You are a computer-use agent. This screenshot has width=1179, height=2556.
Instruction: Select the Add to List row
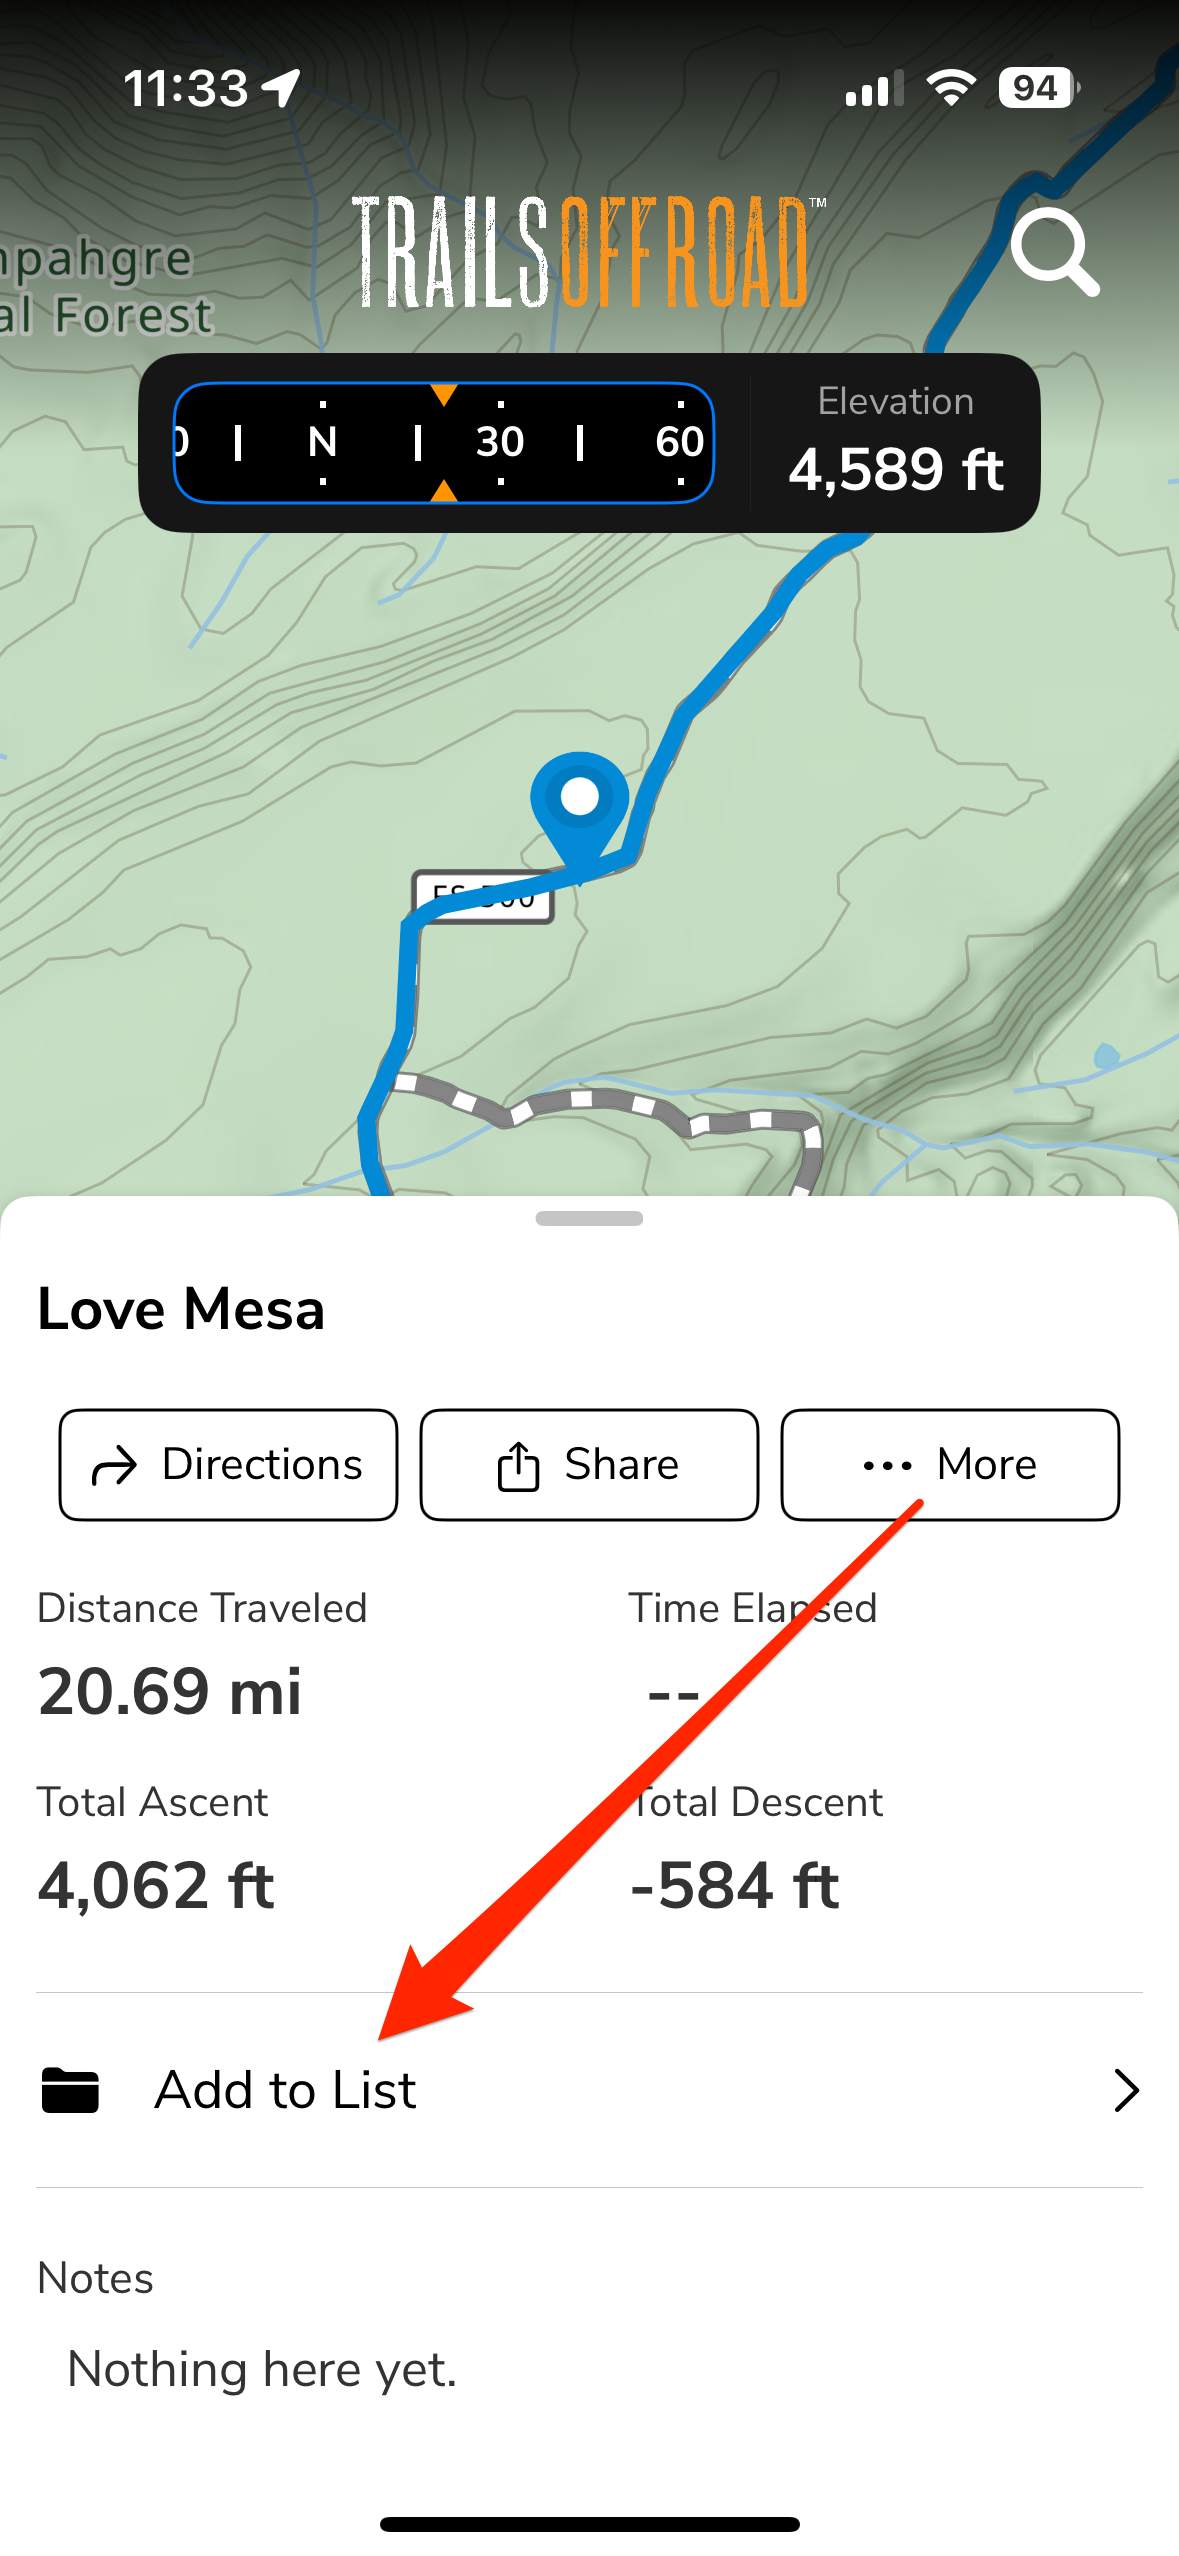(589, 2090)
